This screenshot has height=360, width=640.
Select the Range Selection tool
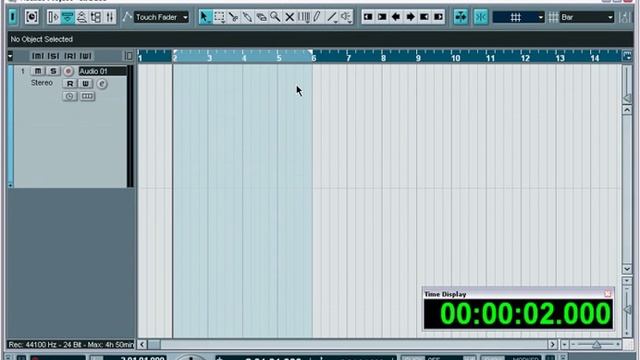219,17
